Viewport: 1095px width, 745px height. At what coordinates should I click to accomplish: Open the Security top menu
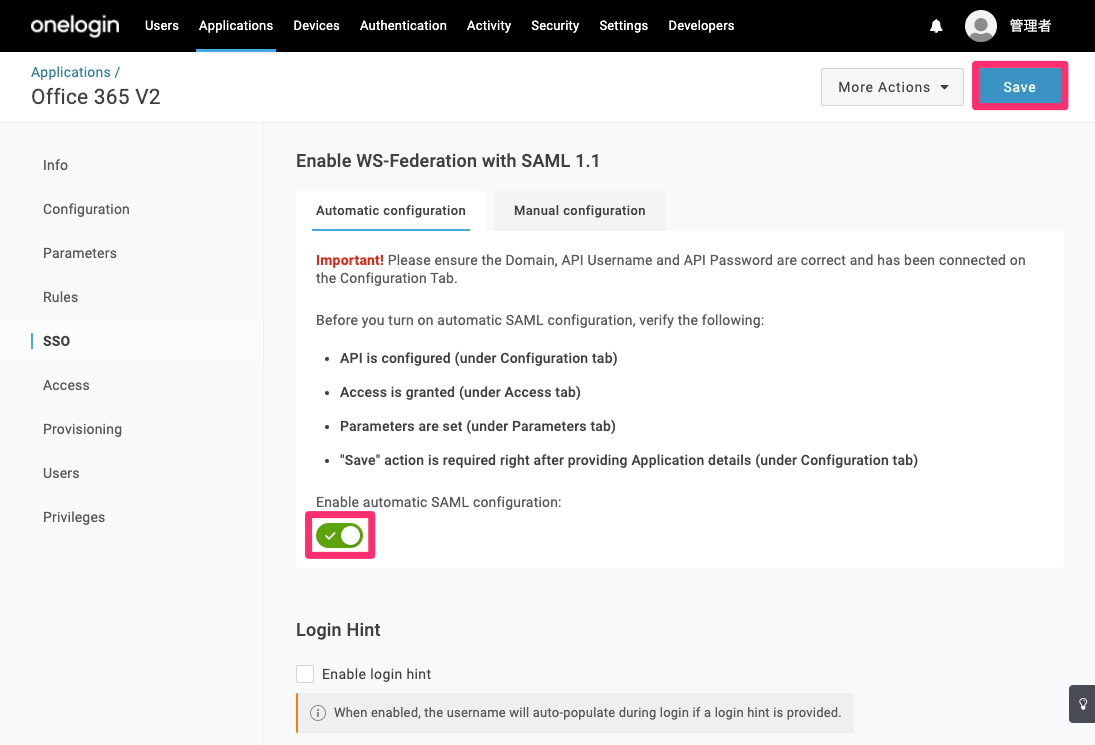[555, 26]
